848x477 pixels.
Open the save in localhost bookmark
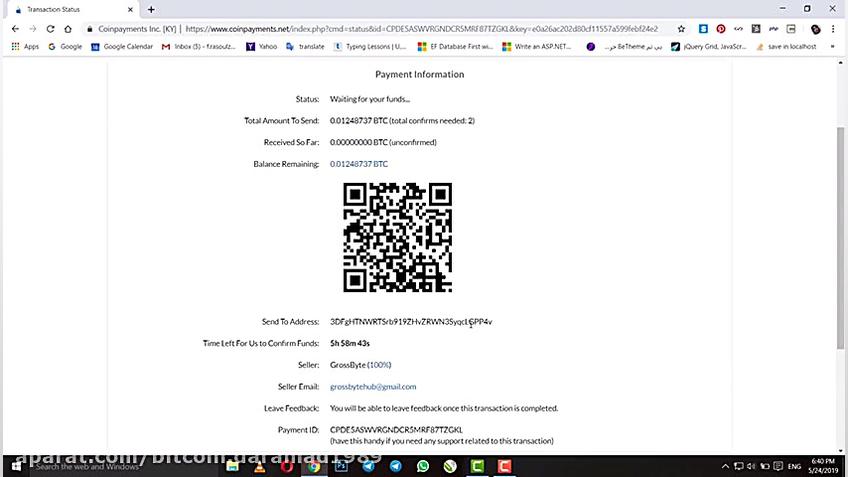786,47
